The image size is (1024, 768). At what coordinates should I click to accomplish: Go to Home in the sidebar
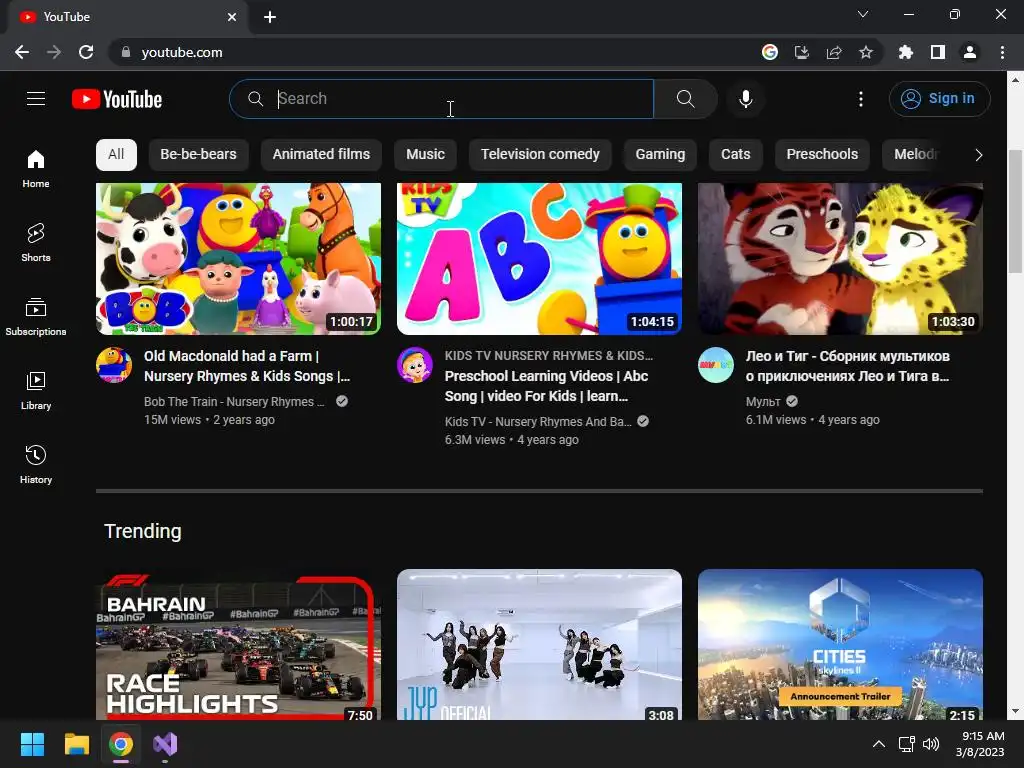[36, 168]
